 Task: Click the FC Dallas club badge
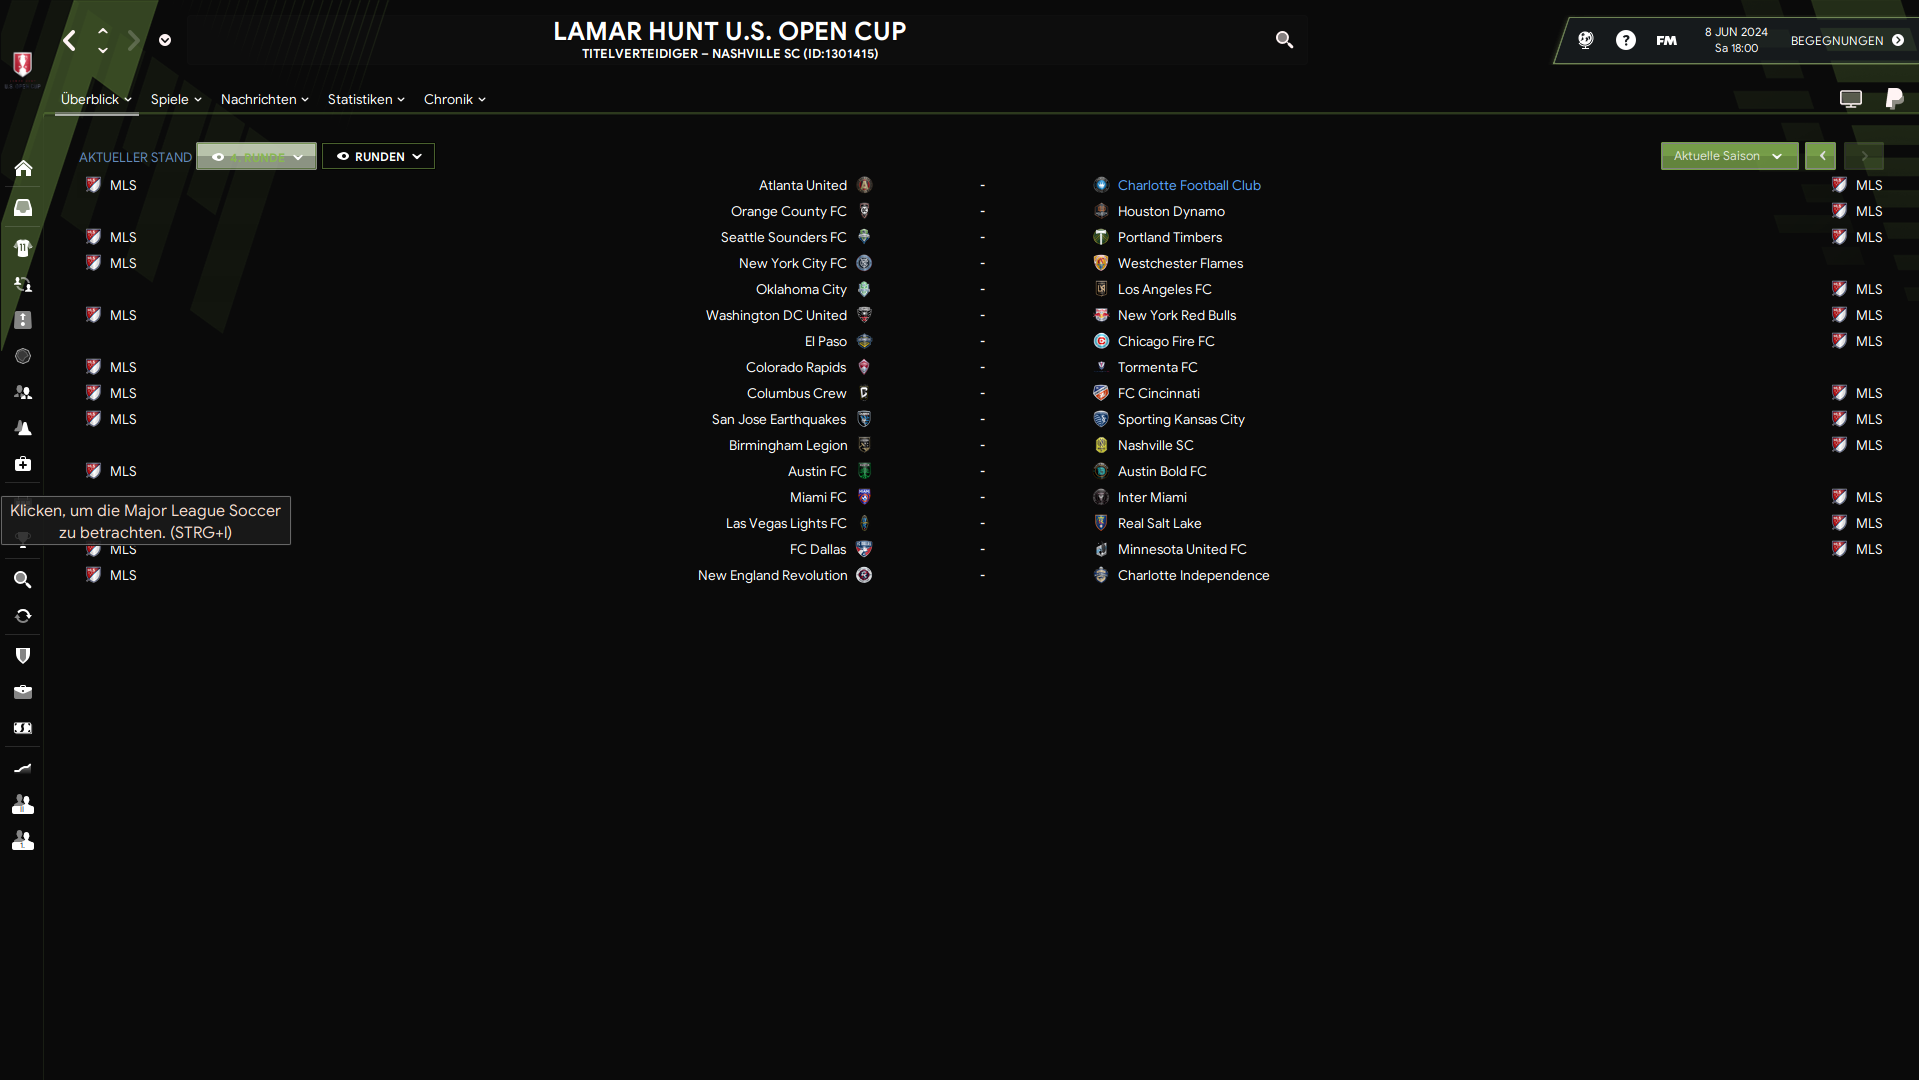(x=865, y=549)
